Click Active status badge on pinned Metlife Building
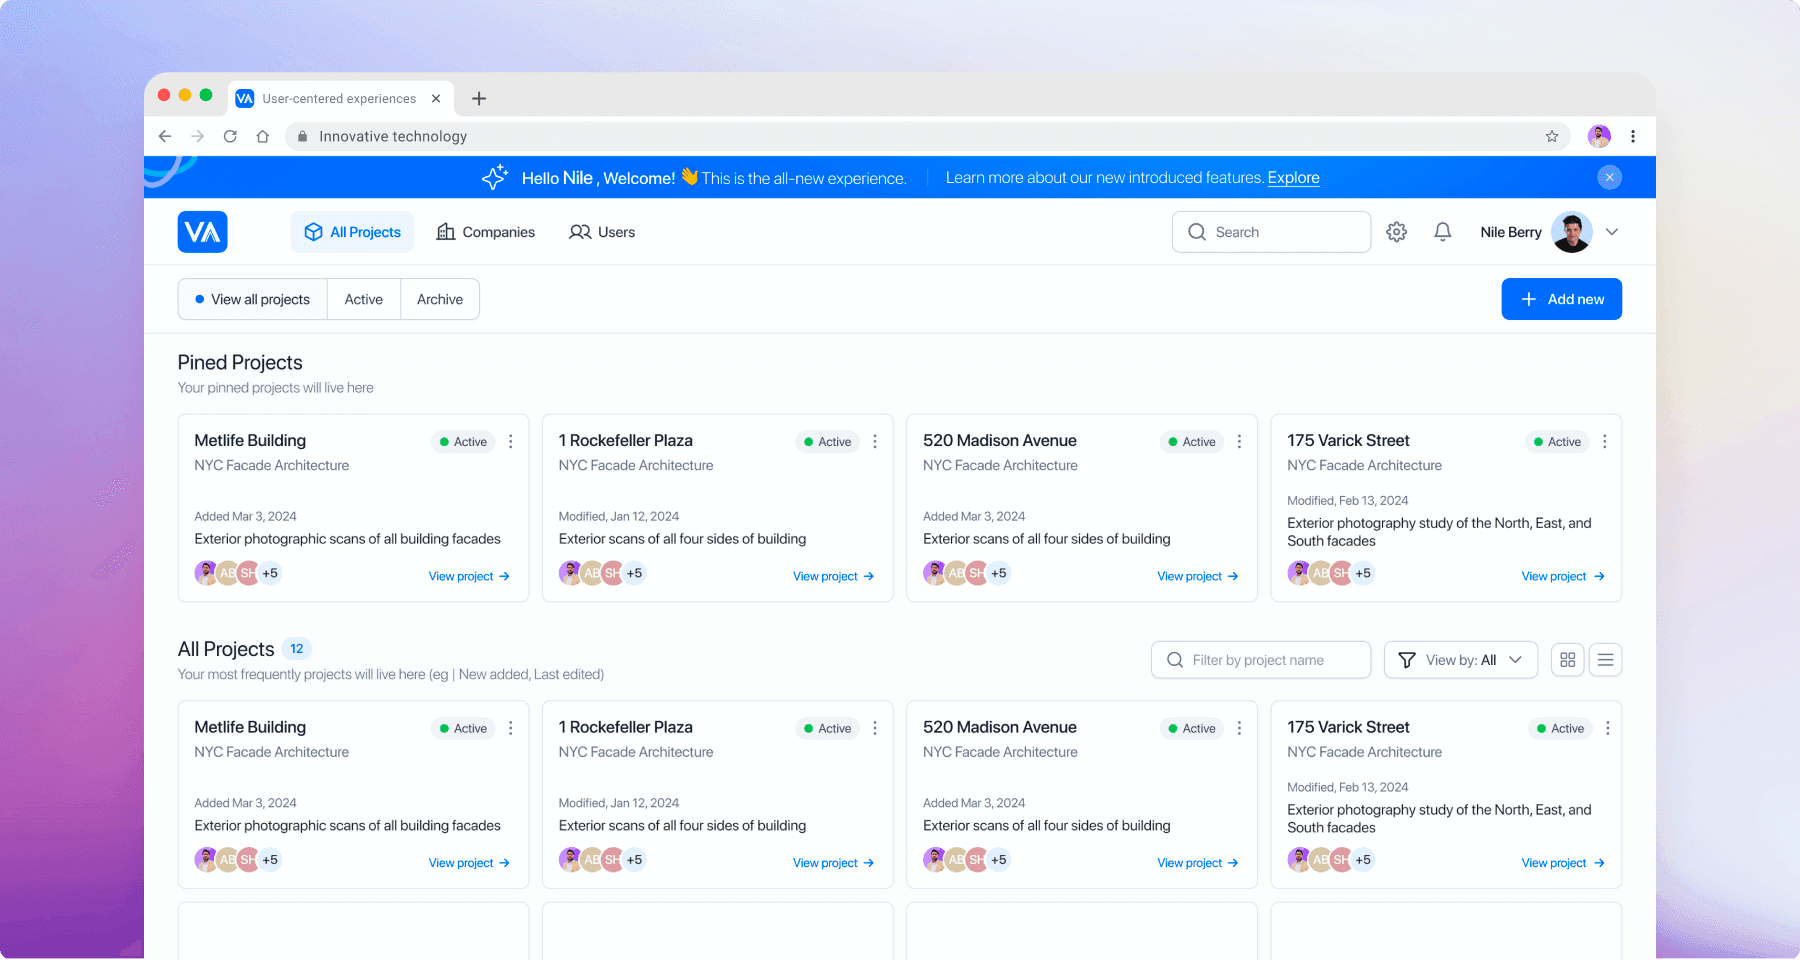The height and width of the screenshot is (960, 1800). [463, 442]
